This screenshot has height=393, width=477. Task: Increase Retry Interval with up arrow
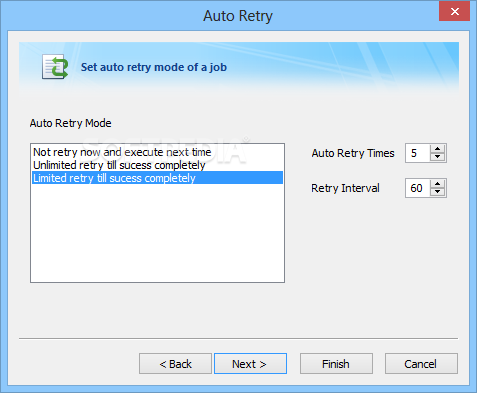437,184
